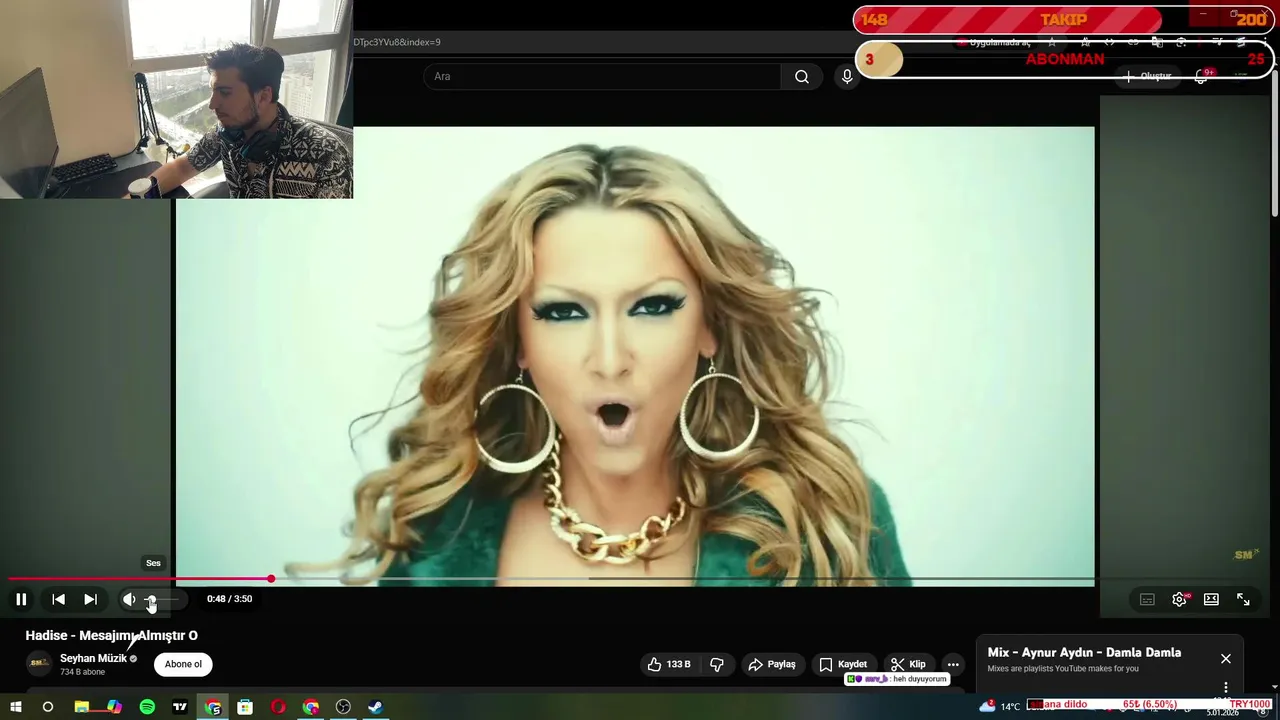Click the playback time 0:48 / 3:50
This screenshot has width=1280, height=720.
tap(229, 599)
